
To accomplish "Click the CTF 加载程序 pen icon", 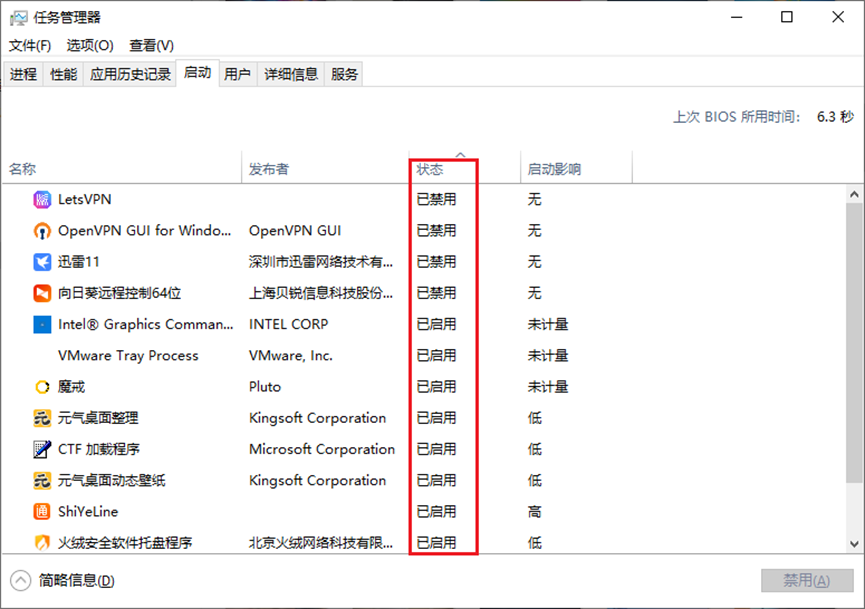I will 42,450.
